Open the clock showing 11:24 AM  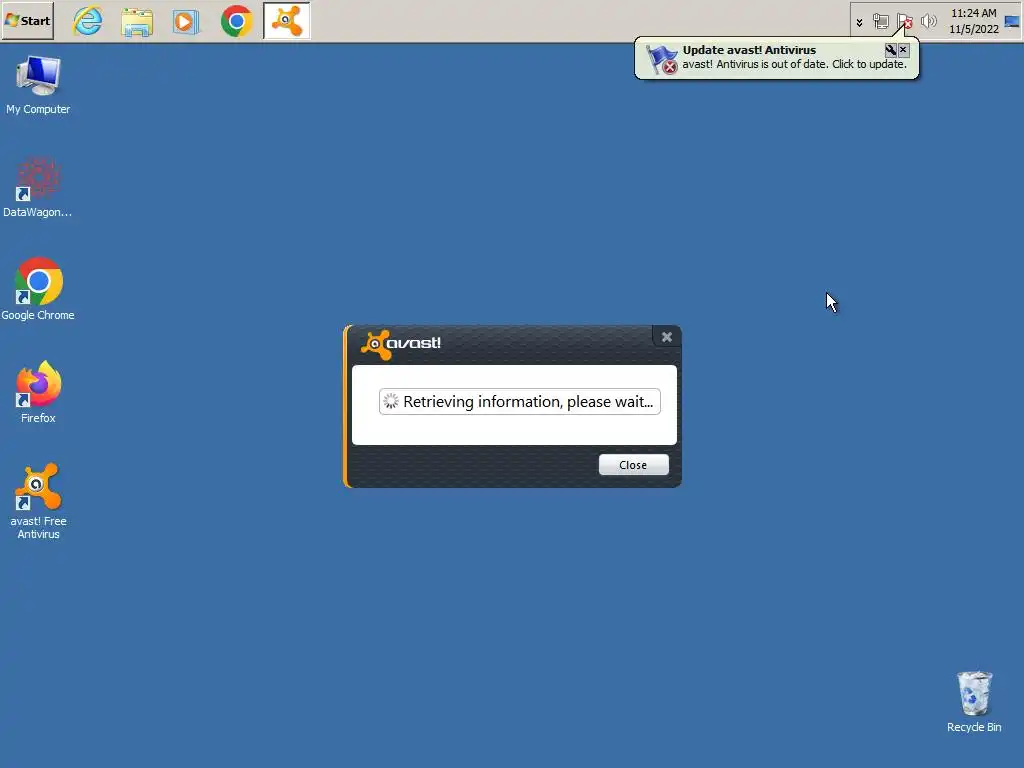pyautogui.click(x=974, y=21)
